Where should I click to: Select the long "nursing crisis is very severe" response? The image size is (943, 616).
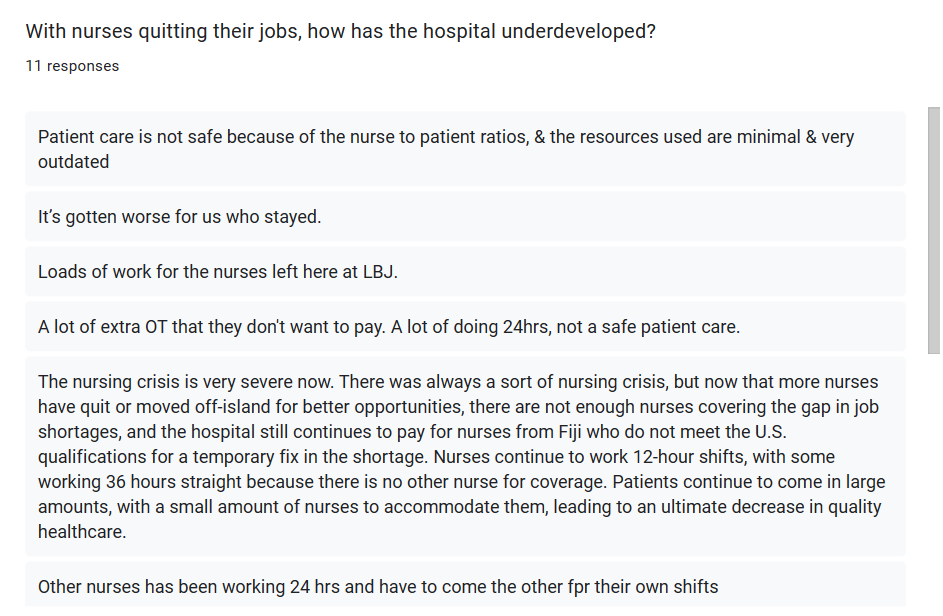pyautogui.click(x=465, y=456)
